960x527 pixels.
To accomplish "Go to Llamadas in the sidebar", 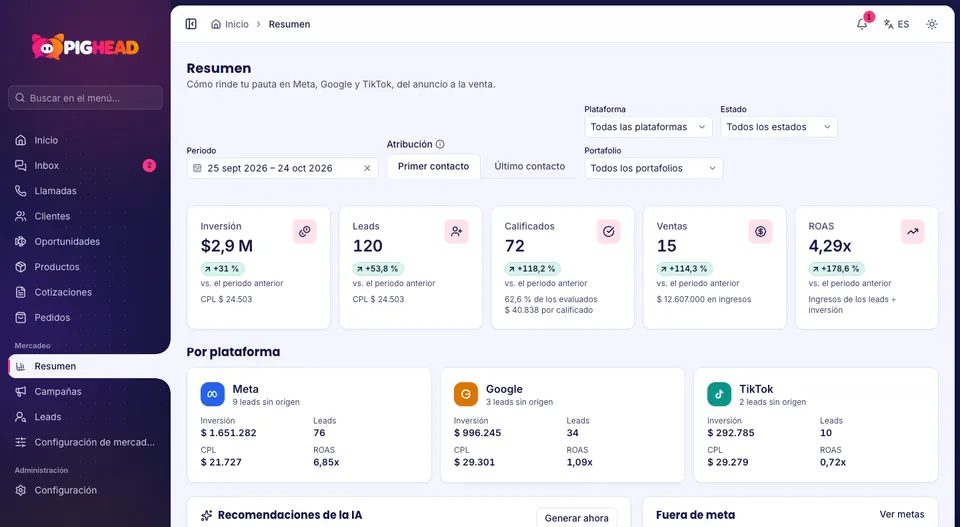I will click(85, 191).
